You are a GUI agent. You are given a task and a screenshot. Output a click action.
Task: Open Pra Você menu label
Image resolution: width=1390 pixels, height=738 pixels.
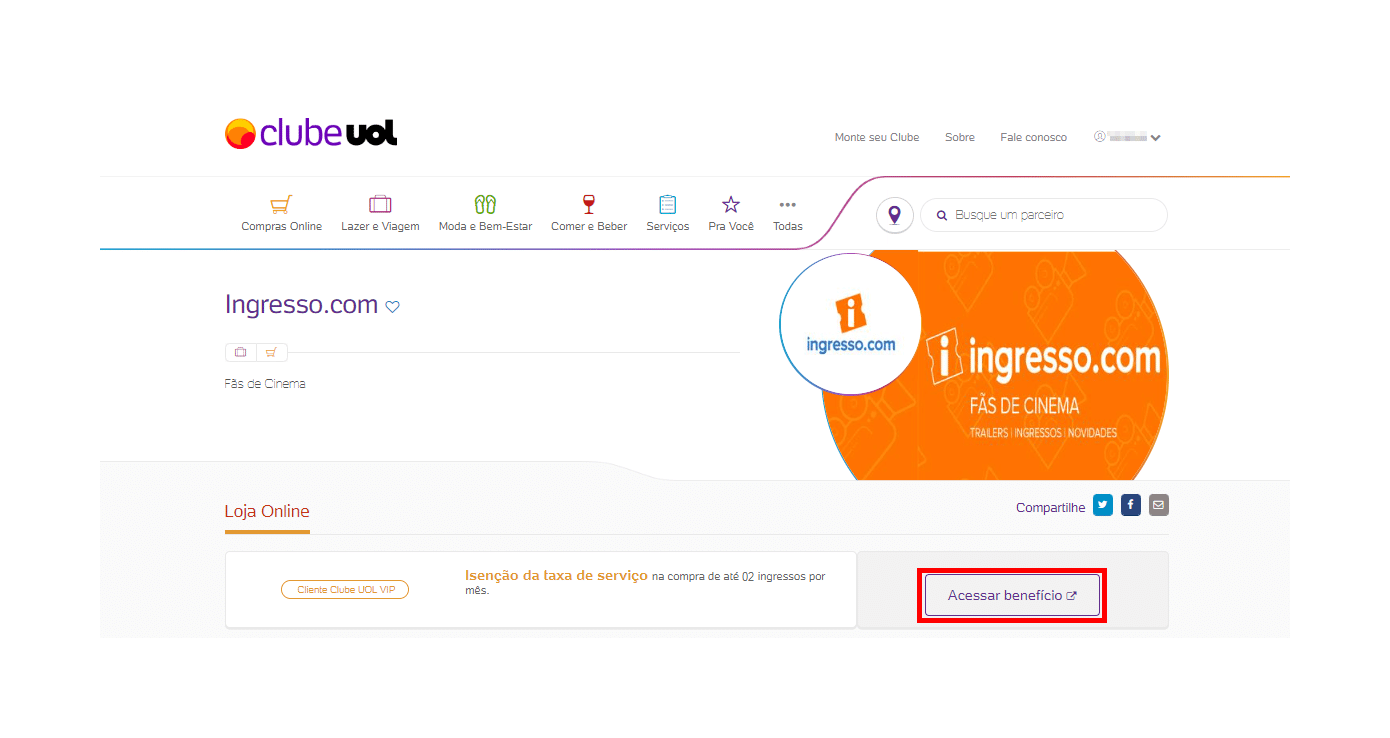(x=731, y=227)
